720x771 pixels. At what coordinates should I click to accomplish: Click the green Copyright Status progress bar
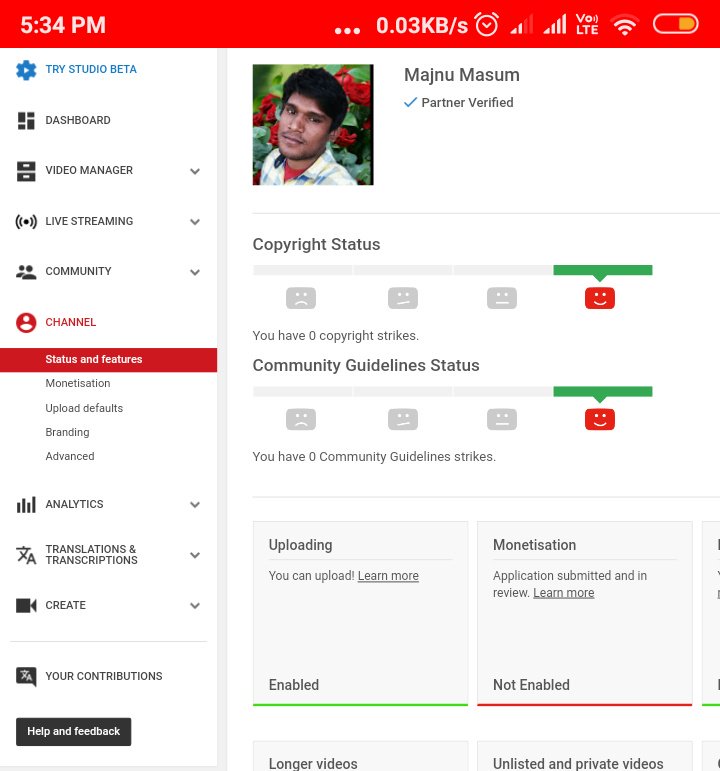pos(602,270)
